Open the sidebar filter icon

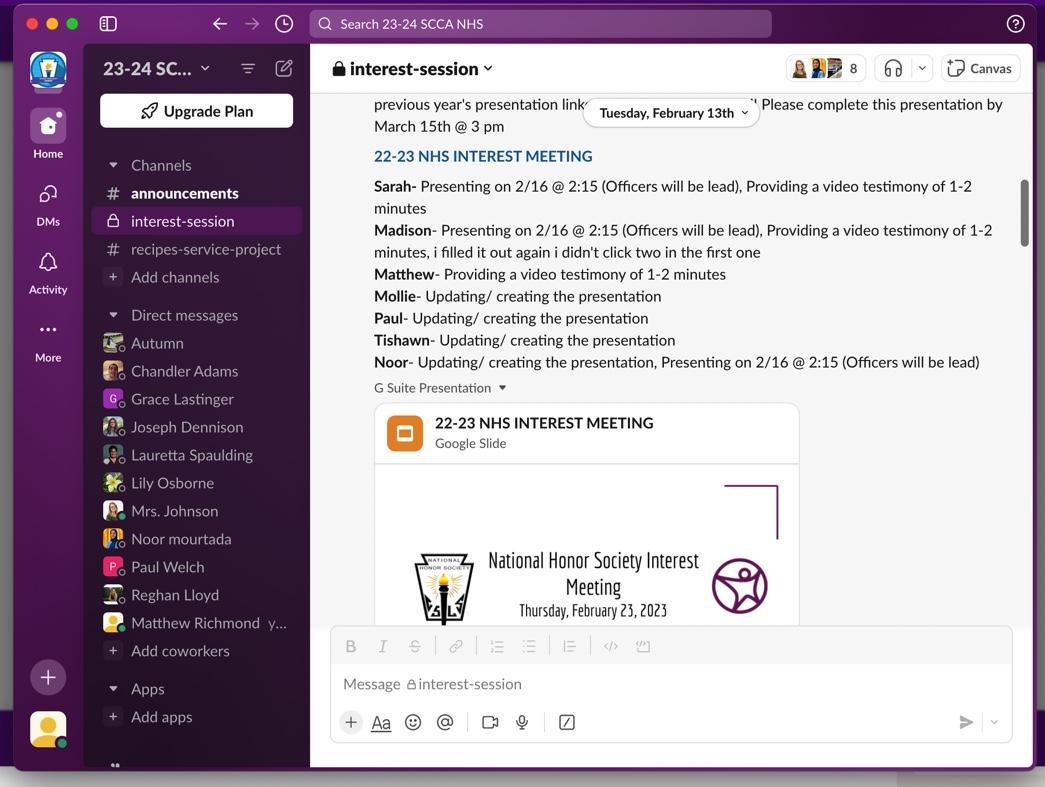click(x=248, y=69)
